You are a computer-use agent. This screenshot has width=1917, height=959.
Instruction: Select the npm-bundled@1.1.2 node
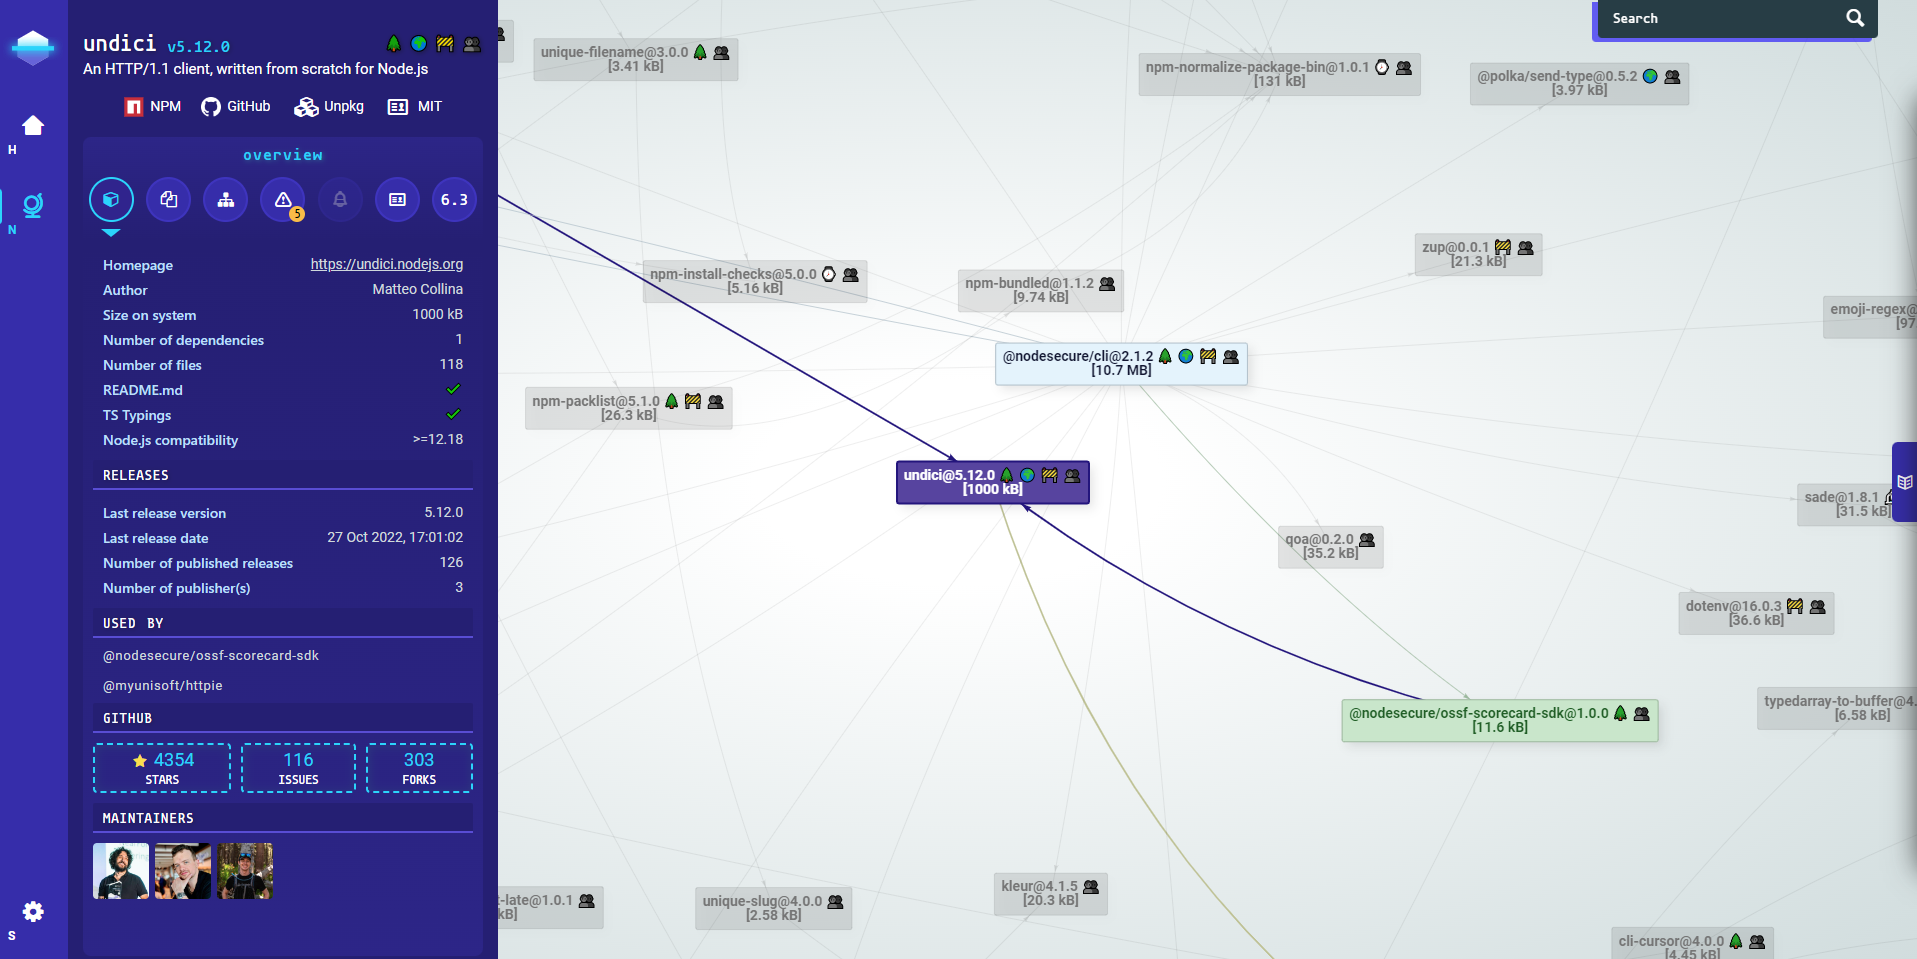[x=1041, y=290]
